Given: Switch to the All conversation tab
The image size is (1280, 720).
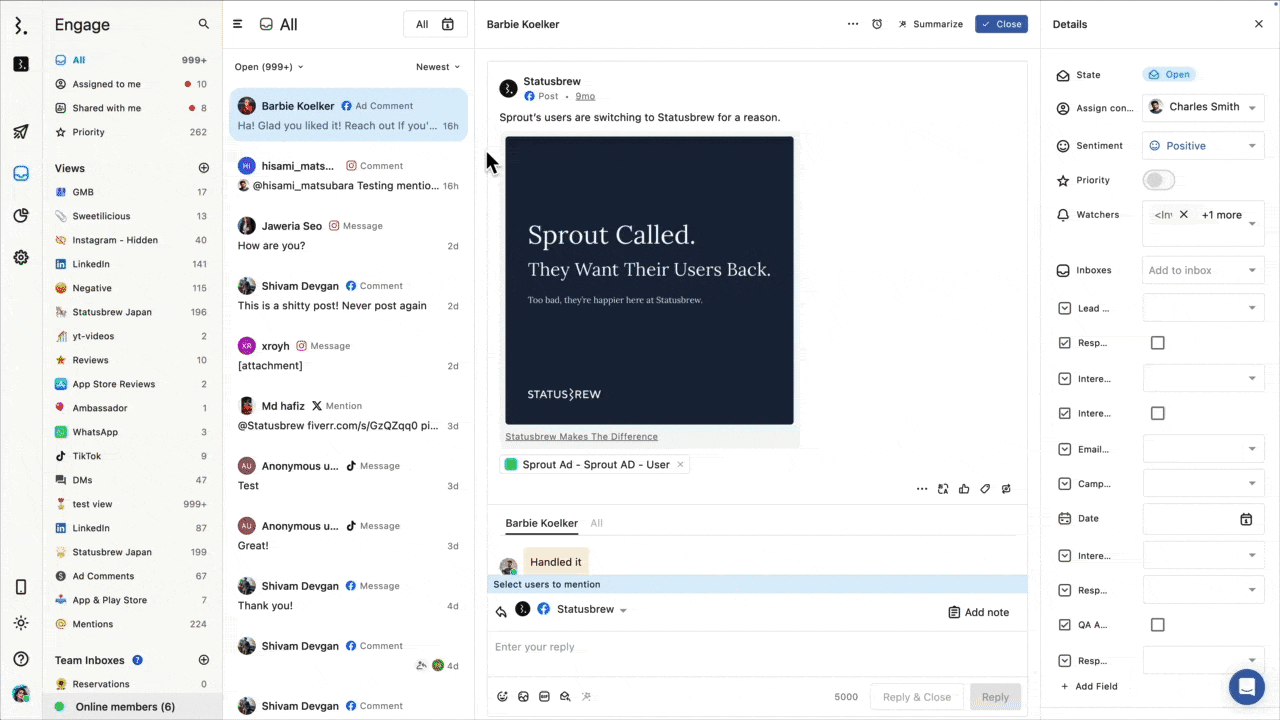Looking at the screenshot, I should click(596, 522).
